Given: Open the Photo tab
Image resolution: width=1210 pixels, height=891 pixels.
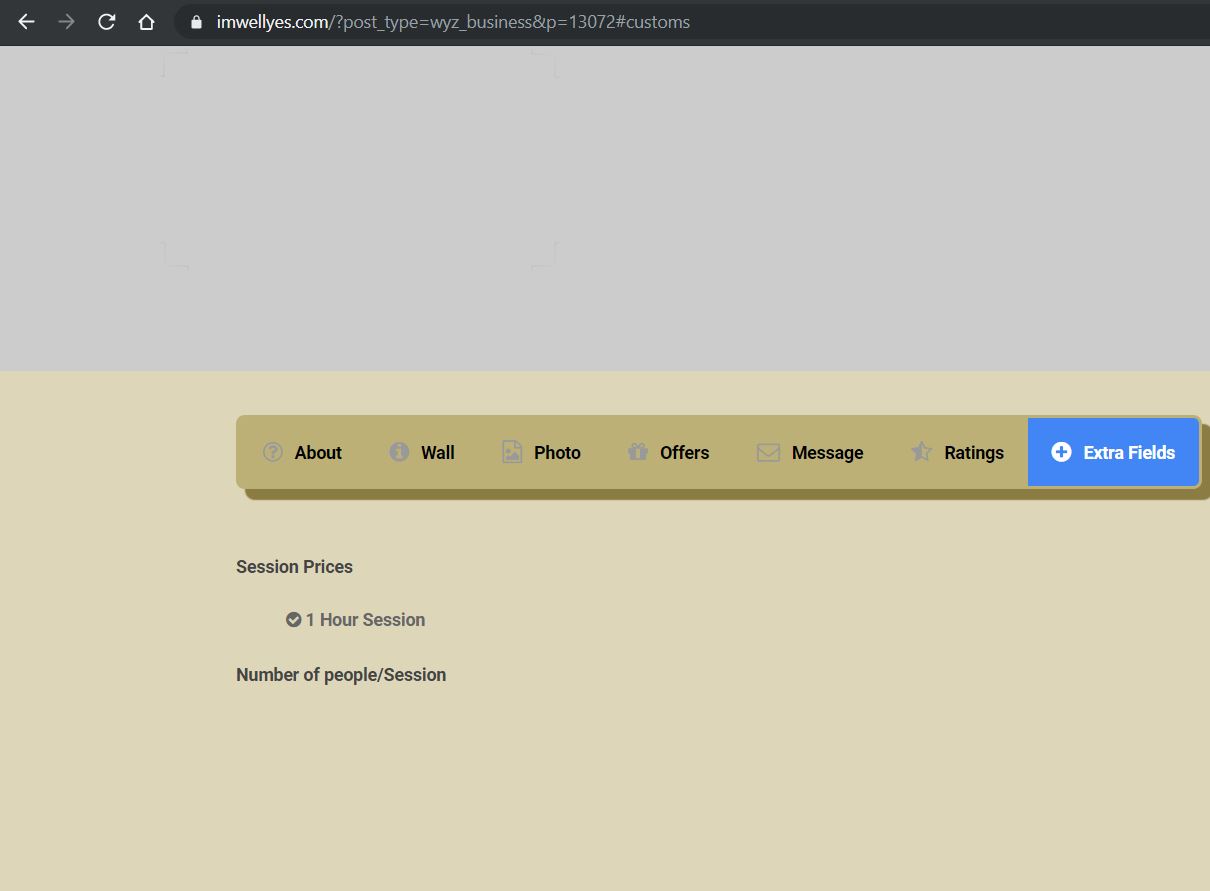Looking at the screenshot, I should click(x=542, y=453).
